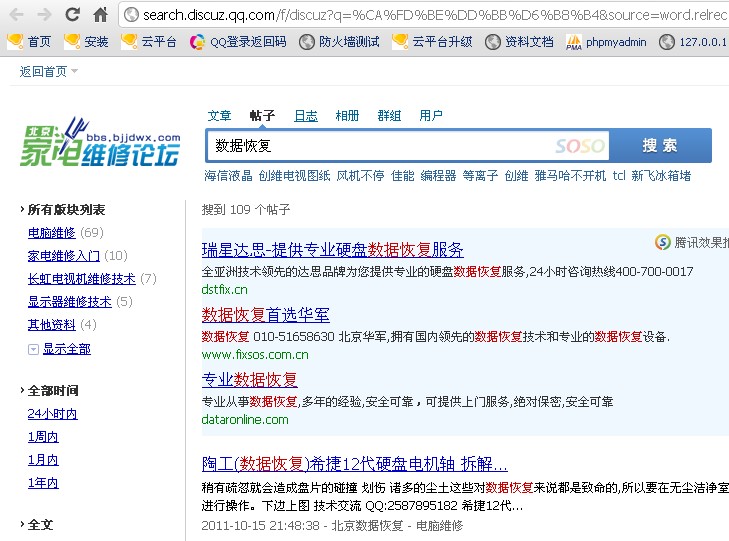Open the 云平台升级 bookmark

click(x=432, y=42)
